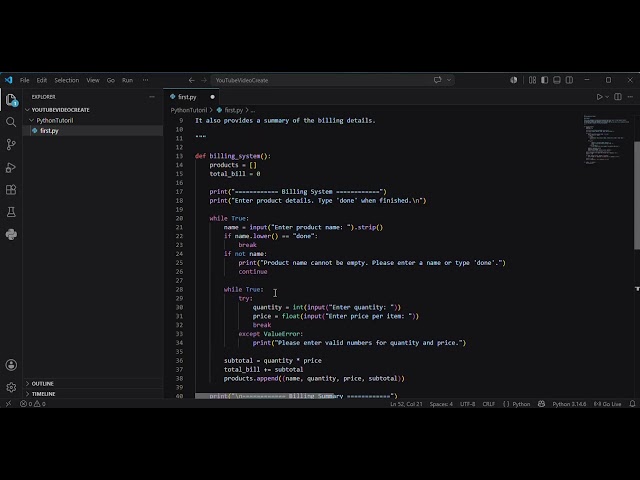Select first.py in Explorer tree

93,131
